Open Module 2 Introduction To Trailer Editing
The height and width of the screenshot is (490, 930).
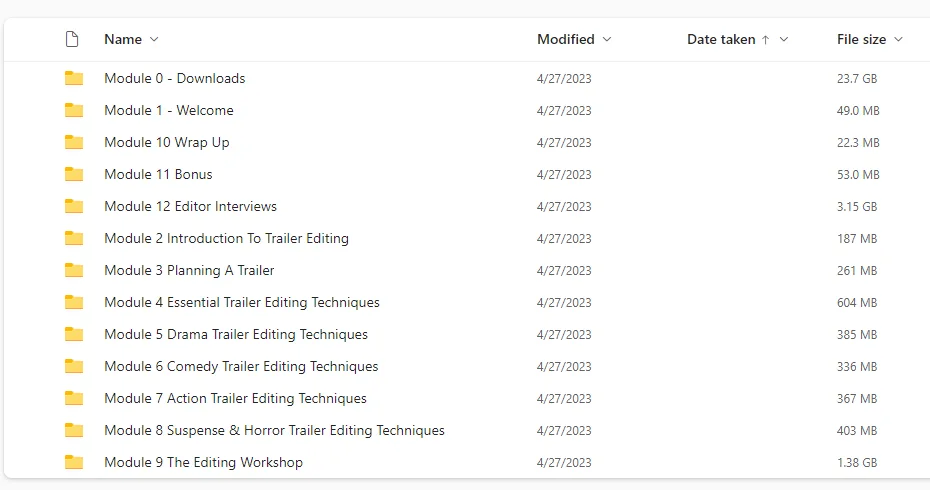click(226, 238)
